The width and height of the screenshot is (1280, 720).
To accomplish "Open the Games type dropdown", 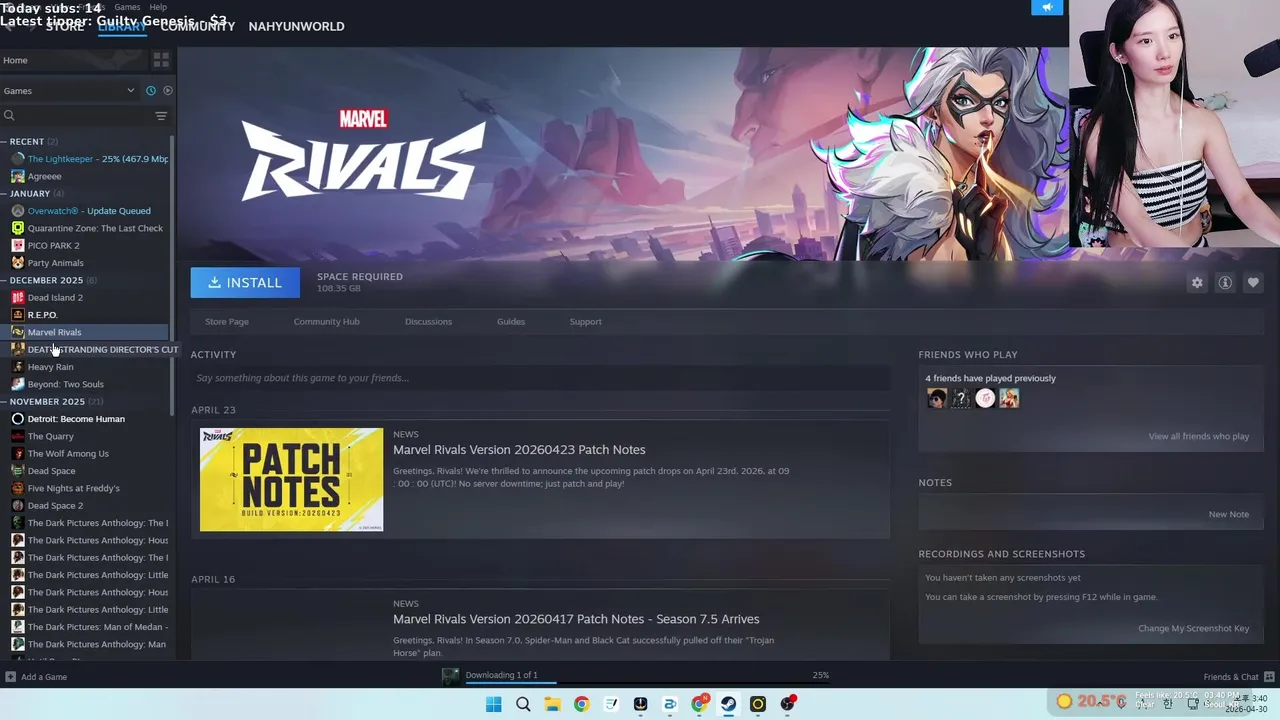I will [x=69, y=90].
